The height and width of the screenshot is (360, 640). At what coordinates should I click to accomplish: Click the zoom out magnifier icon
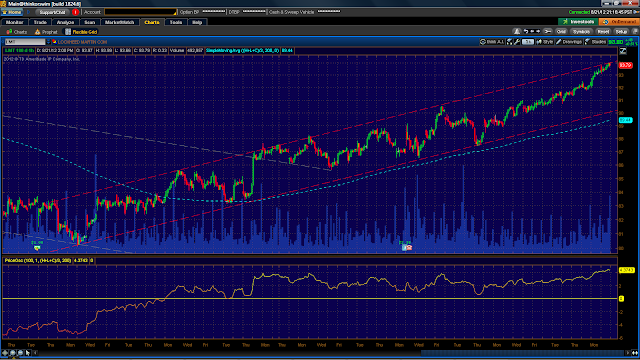[x=20, y=353]
